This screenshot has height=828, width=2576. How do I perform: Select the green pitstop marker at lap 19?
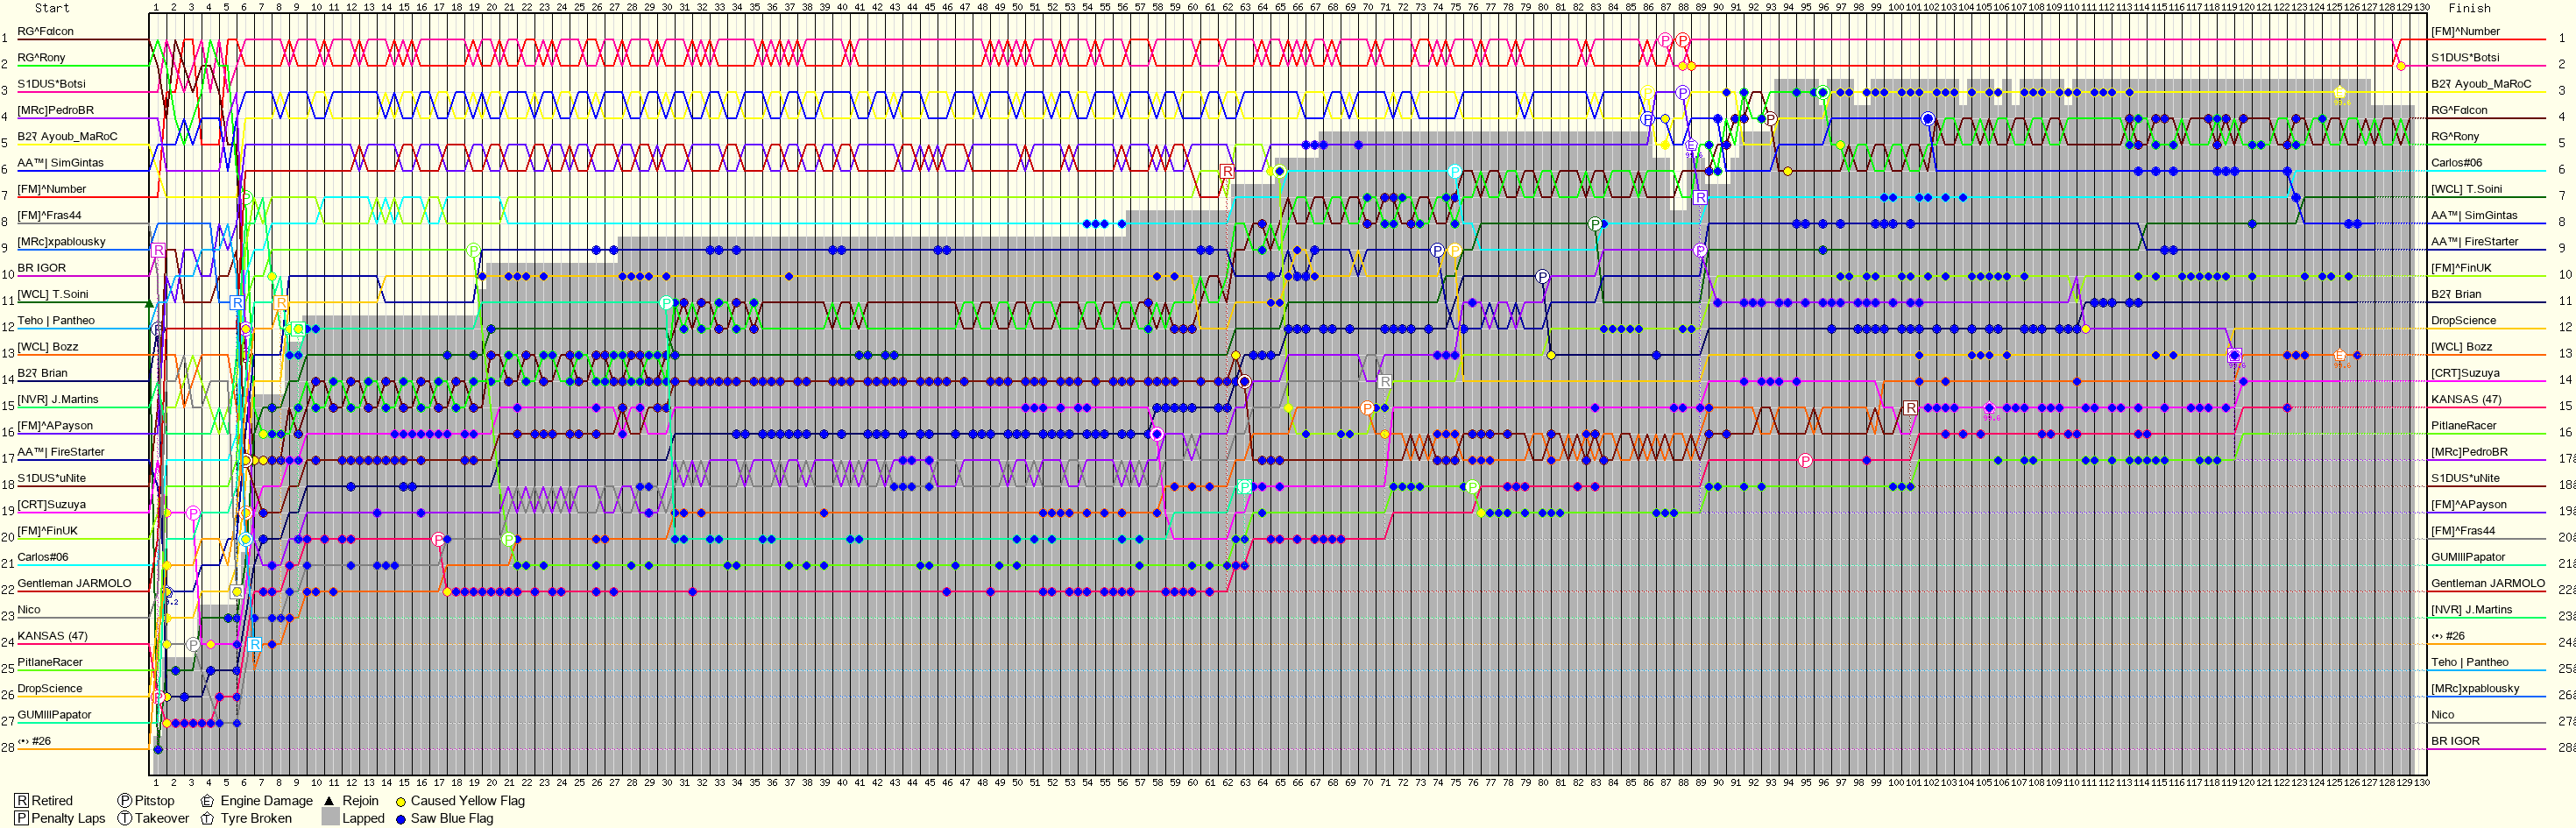473,250
